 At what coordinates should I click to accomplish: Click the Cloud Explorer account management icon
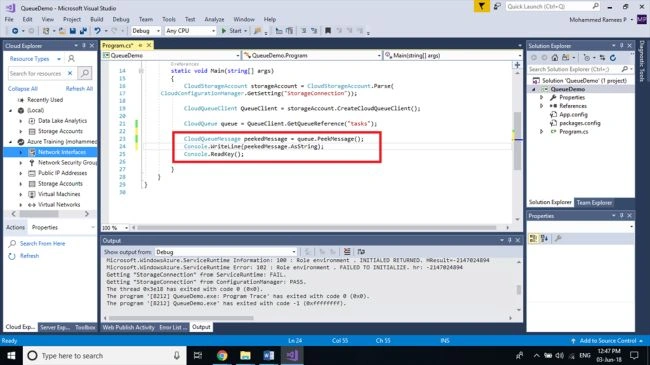[71, 58]
